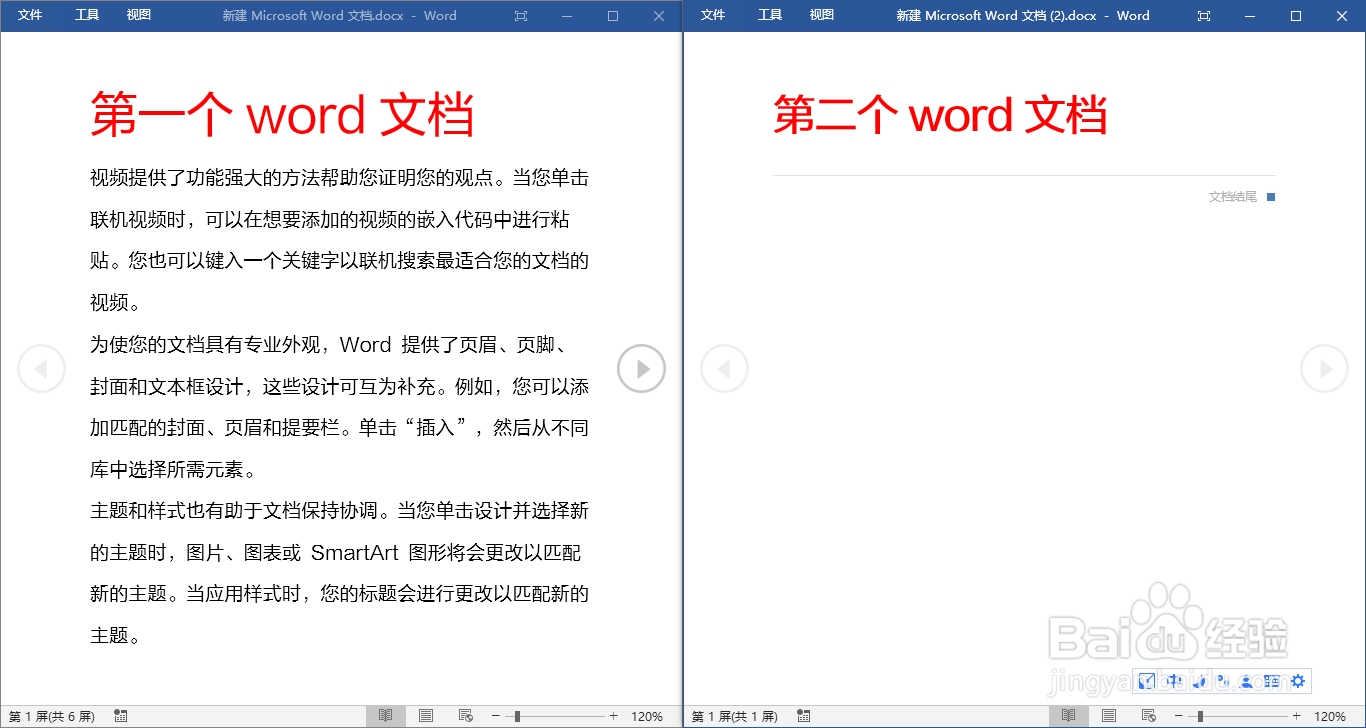
Task: Click the heading '第二个 word 文档'
Action: point(940,115)
